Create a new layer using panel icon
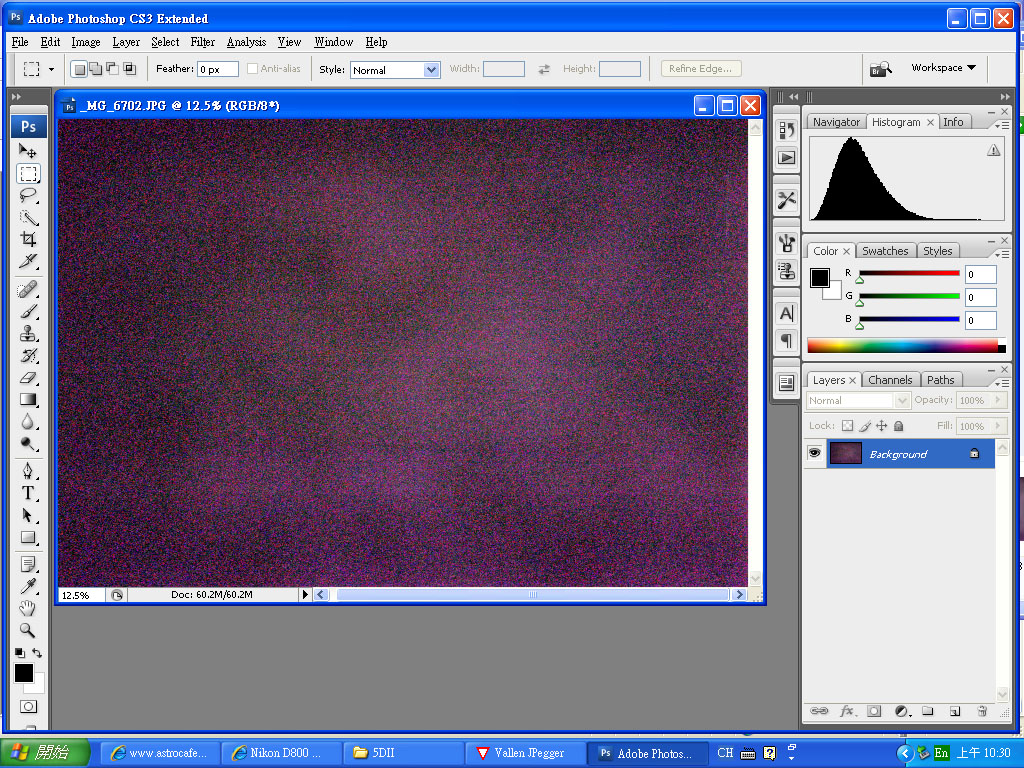Image resolution: width=1024 pixels, height=768 pixels. tap(954, 711)
